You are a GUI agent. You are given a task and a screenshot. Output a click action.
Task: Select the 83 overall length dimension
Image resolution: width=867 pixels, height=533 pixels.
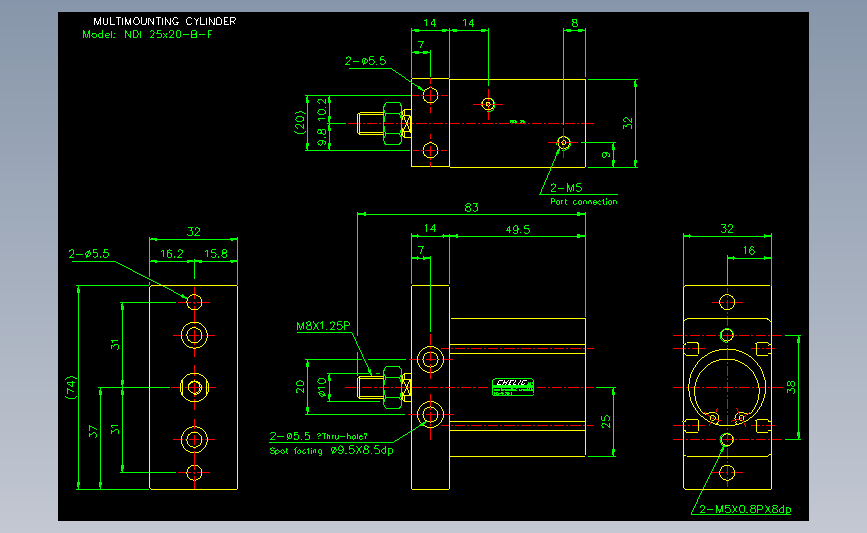471,207
